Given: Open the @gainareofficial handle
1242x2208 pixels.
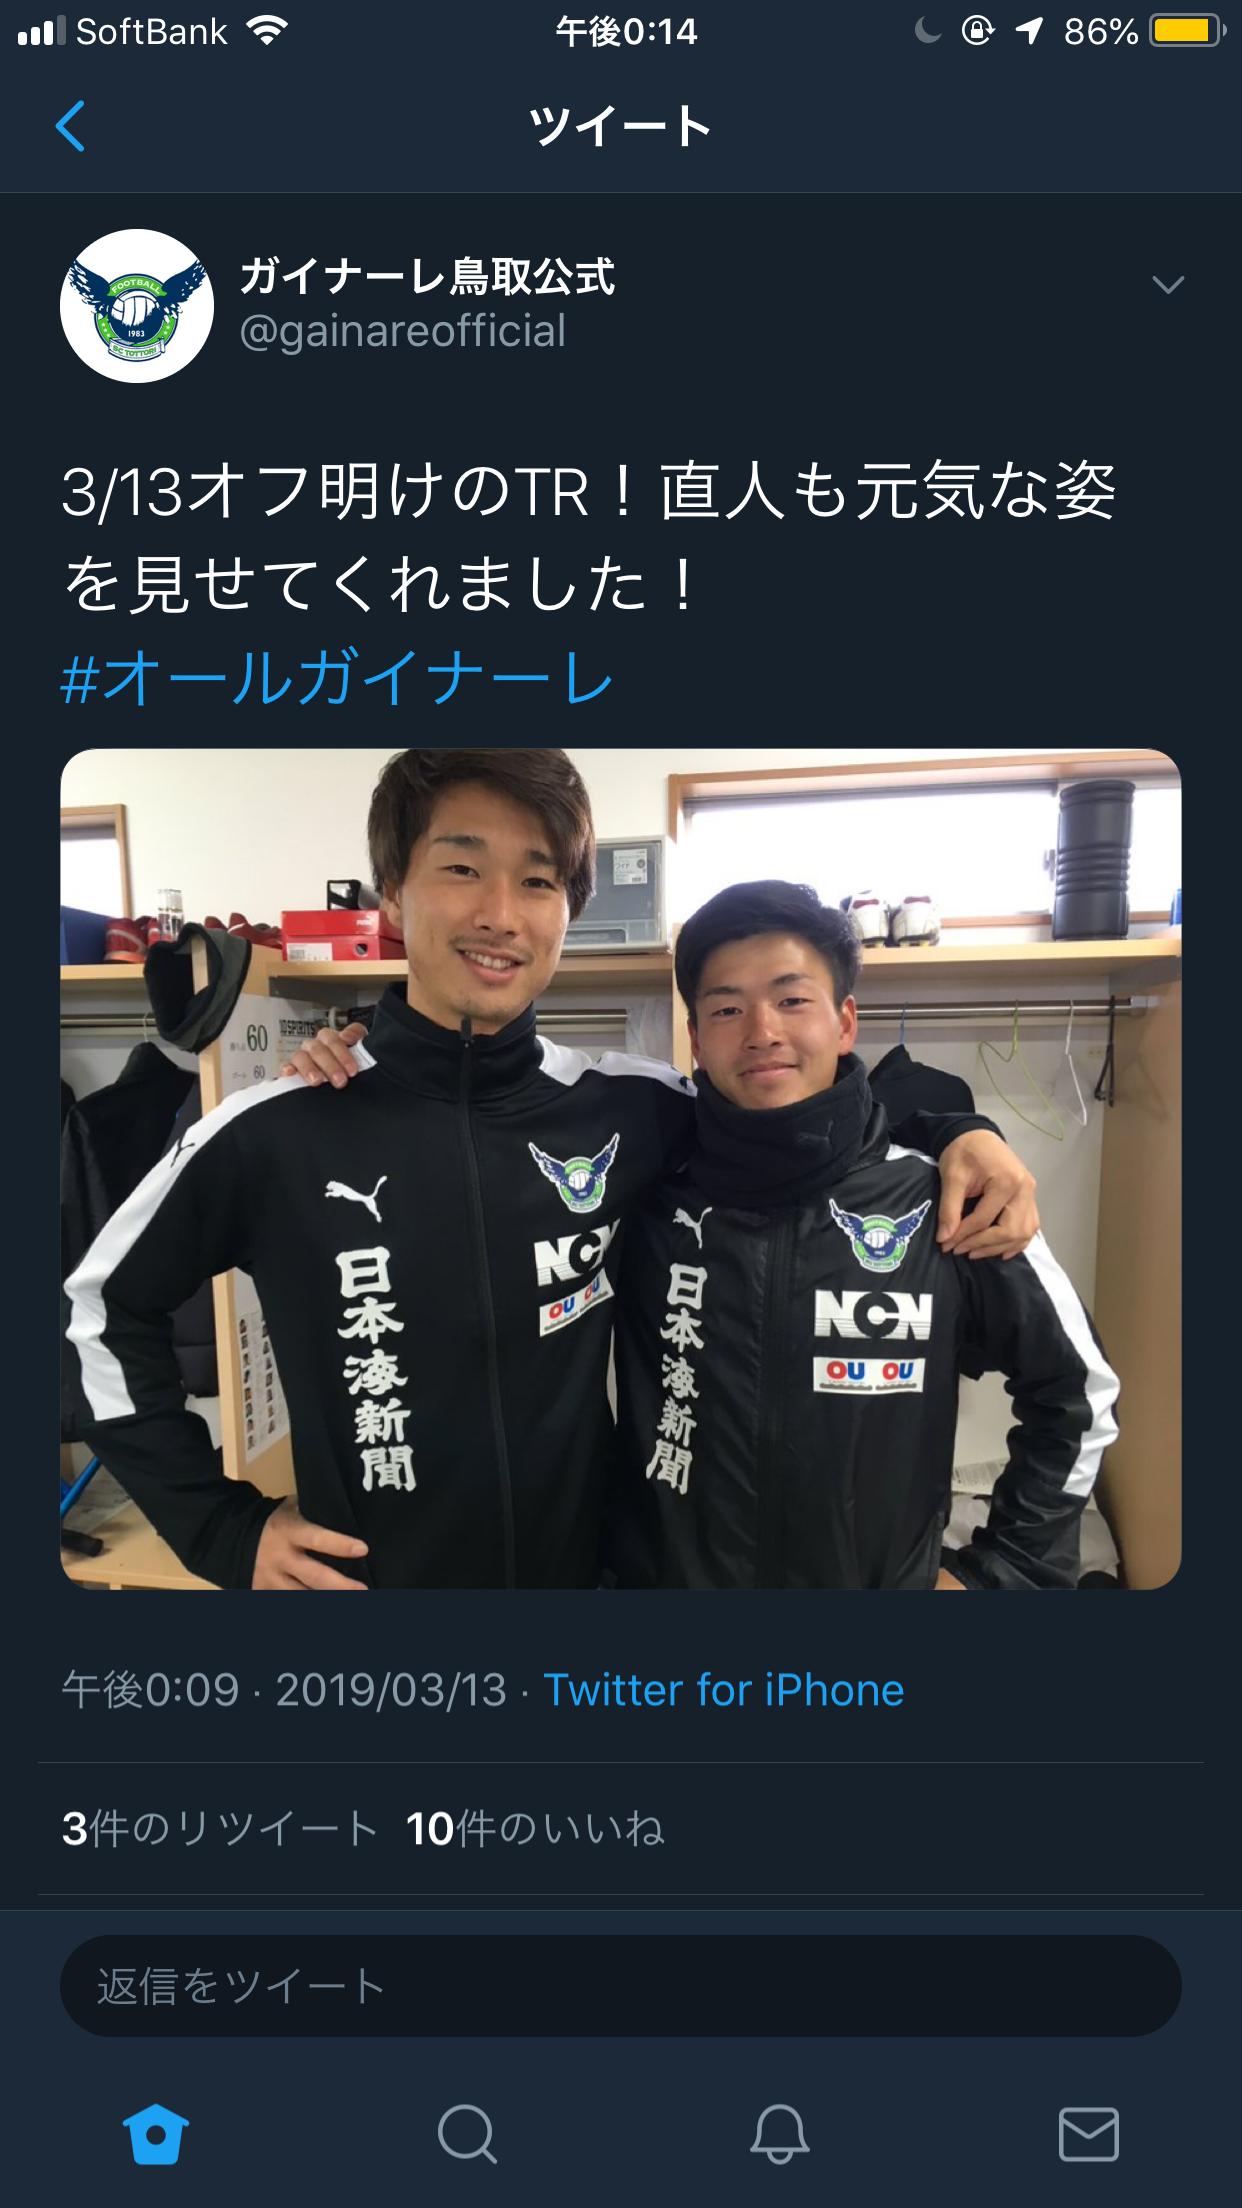Looking at the screenshot, I should point(402,331).
